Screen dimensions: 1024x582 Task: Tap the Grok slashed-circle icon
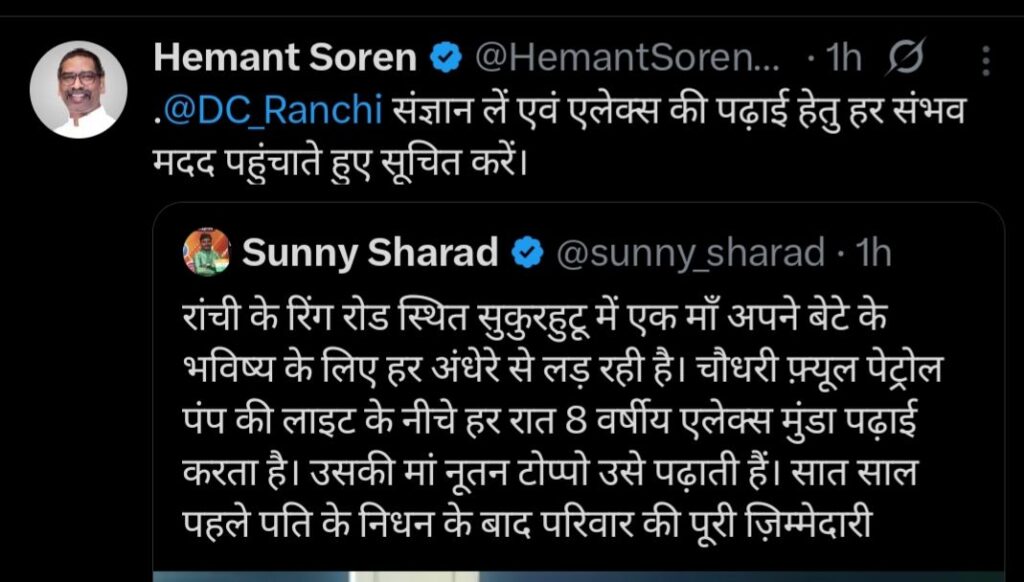[x=904, y=59]
